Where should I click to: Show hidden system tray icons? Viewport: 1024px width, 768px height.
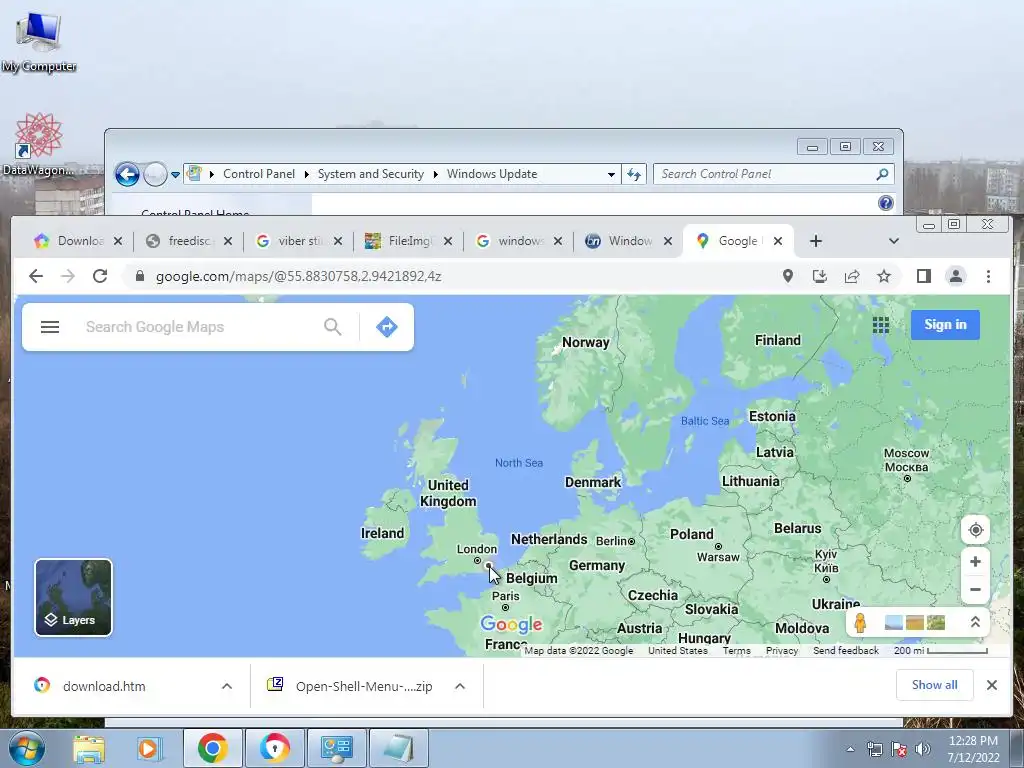click(x=850, y=749)
